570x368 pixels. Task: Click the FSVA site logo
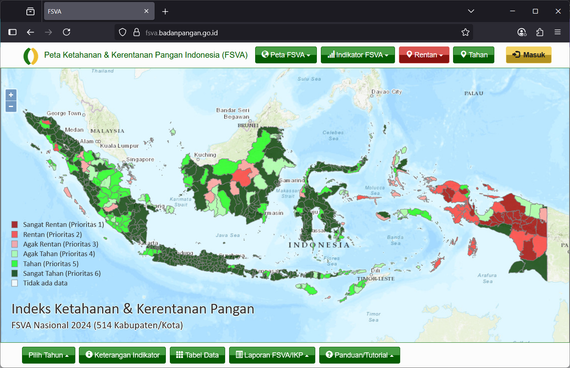tap(31, 56)
